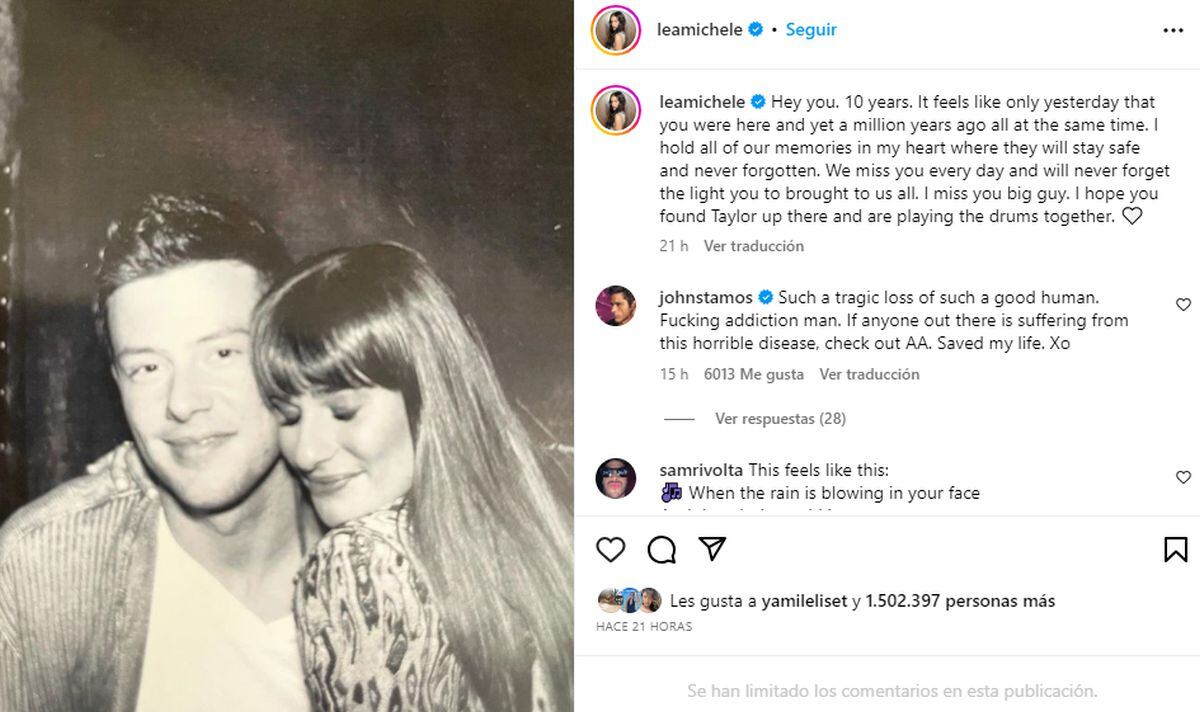Image resolution: width=1200 pixels, height=712 pixels.
Task: Open the 6013 Me gusta likes list
Action: (x=754, y=374)
